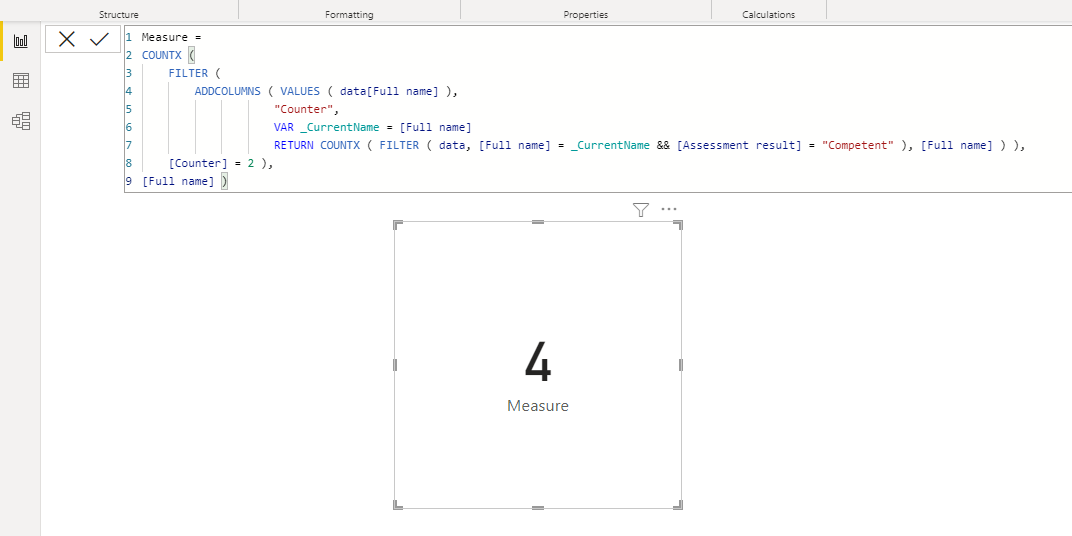Screen dimensions: 1072x536
Task: Open the card visual's filter icon
Action: pos(641,210)
